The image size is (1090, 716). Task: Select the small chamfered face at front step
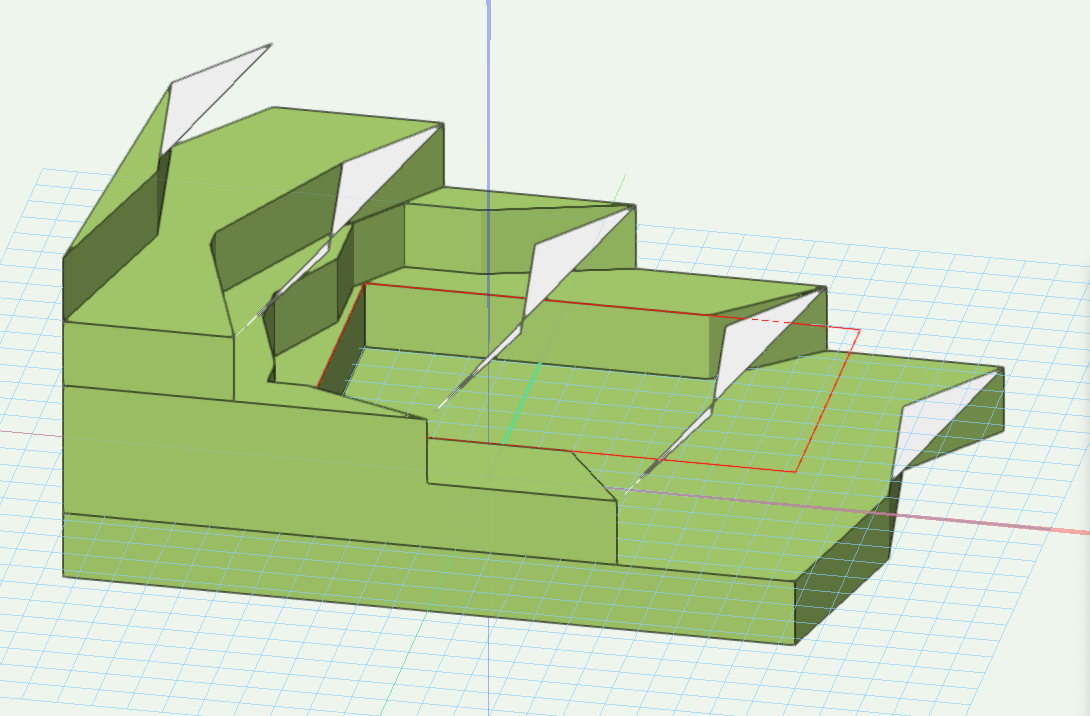[590, 478]
